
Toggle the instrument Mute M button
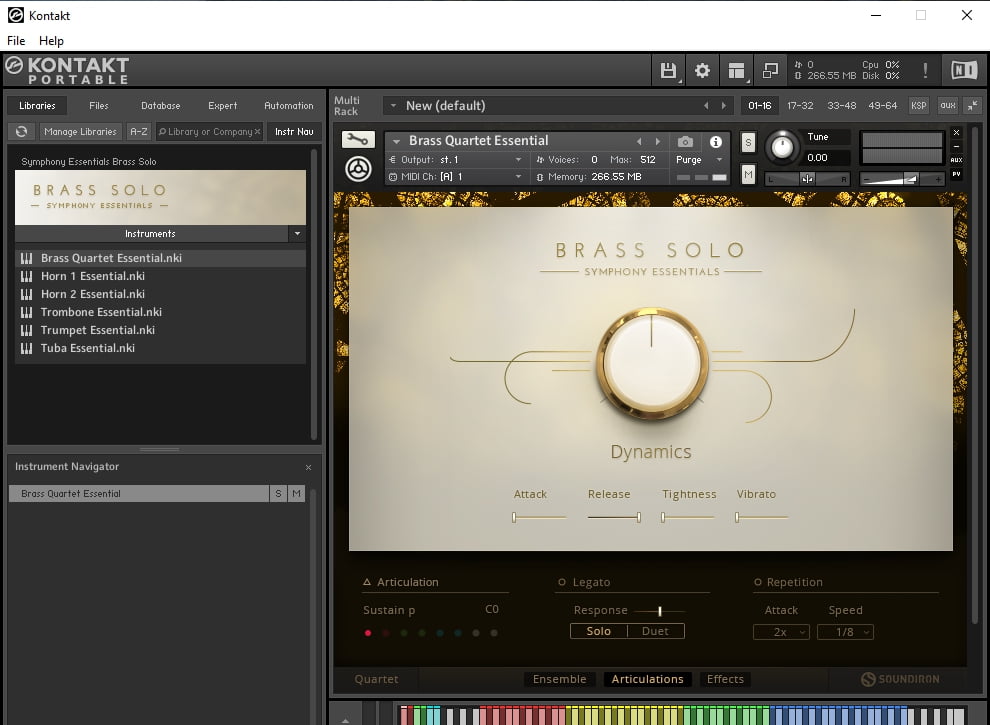[748, 174]
